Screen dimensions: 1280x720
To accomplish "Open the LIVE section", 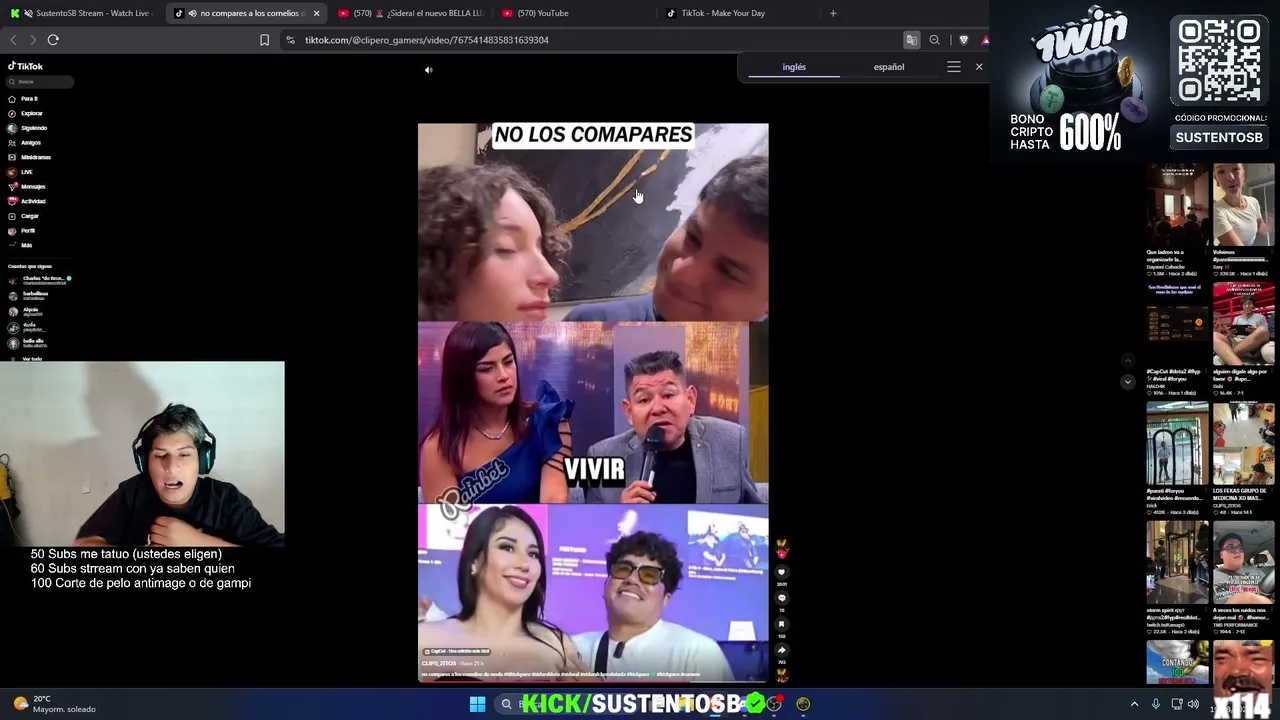I will click(x=20, y=172).
